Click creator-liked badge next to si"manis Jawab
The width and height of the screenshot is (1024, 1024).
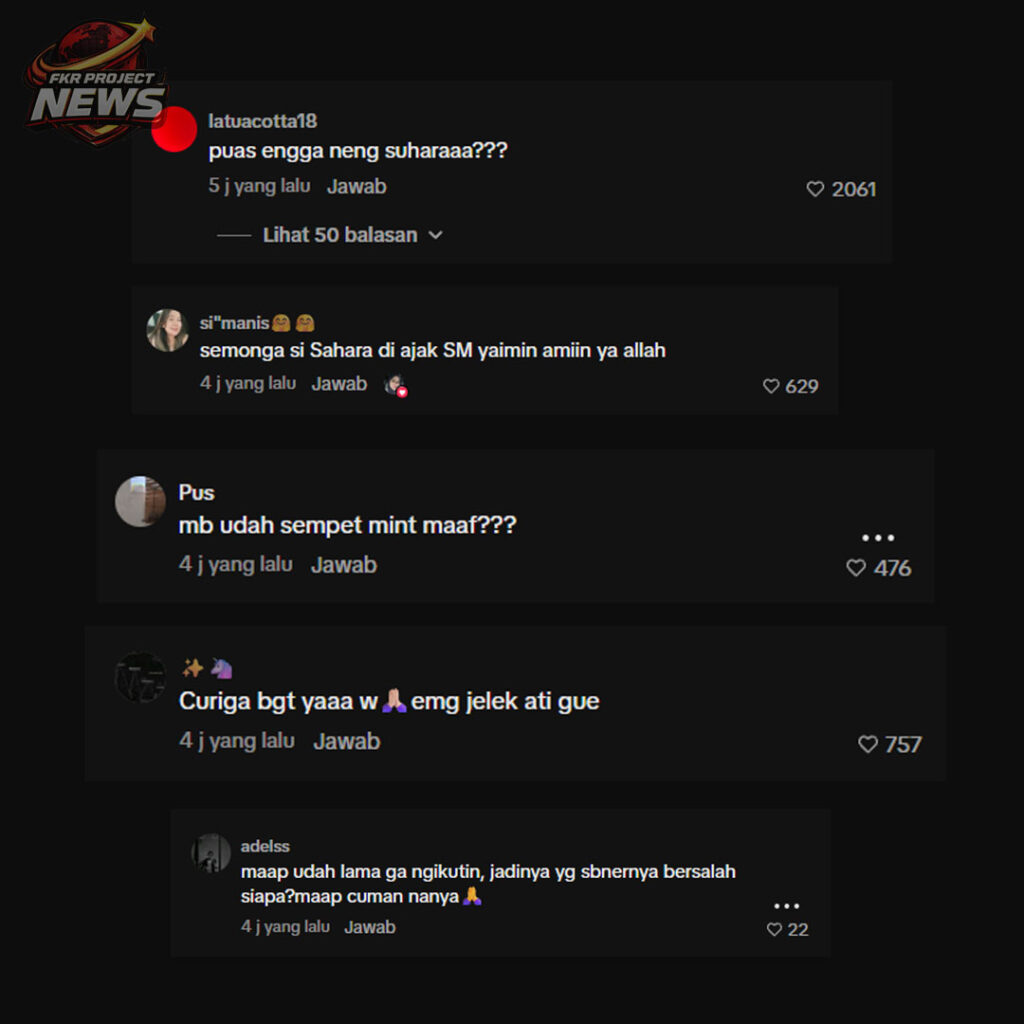(395, 385)
